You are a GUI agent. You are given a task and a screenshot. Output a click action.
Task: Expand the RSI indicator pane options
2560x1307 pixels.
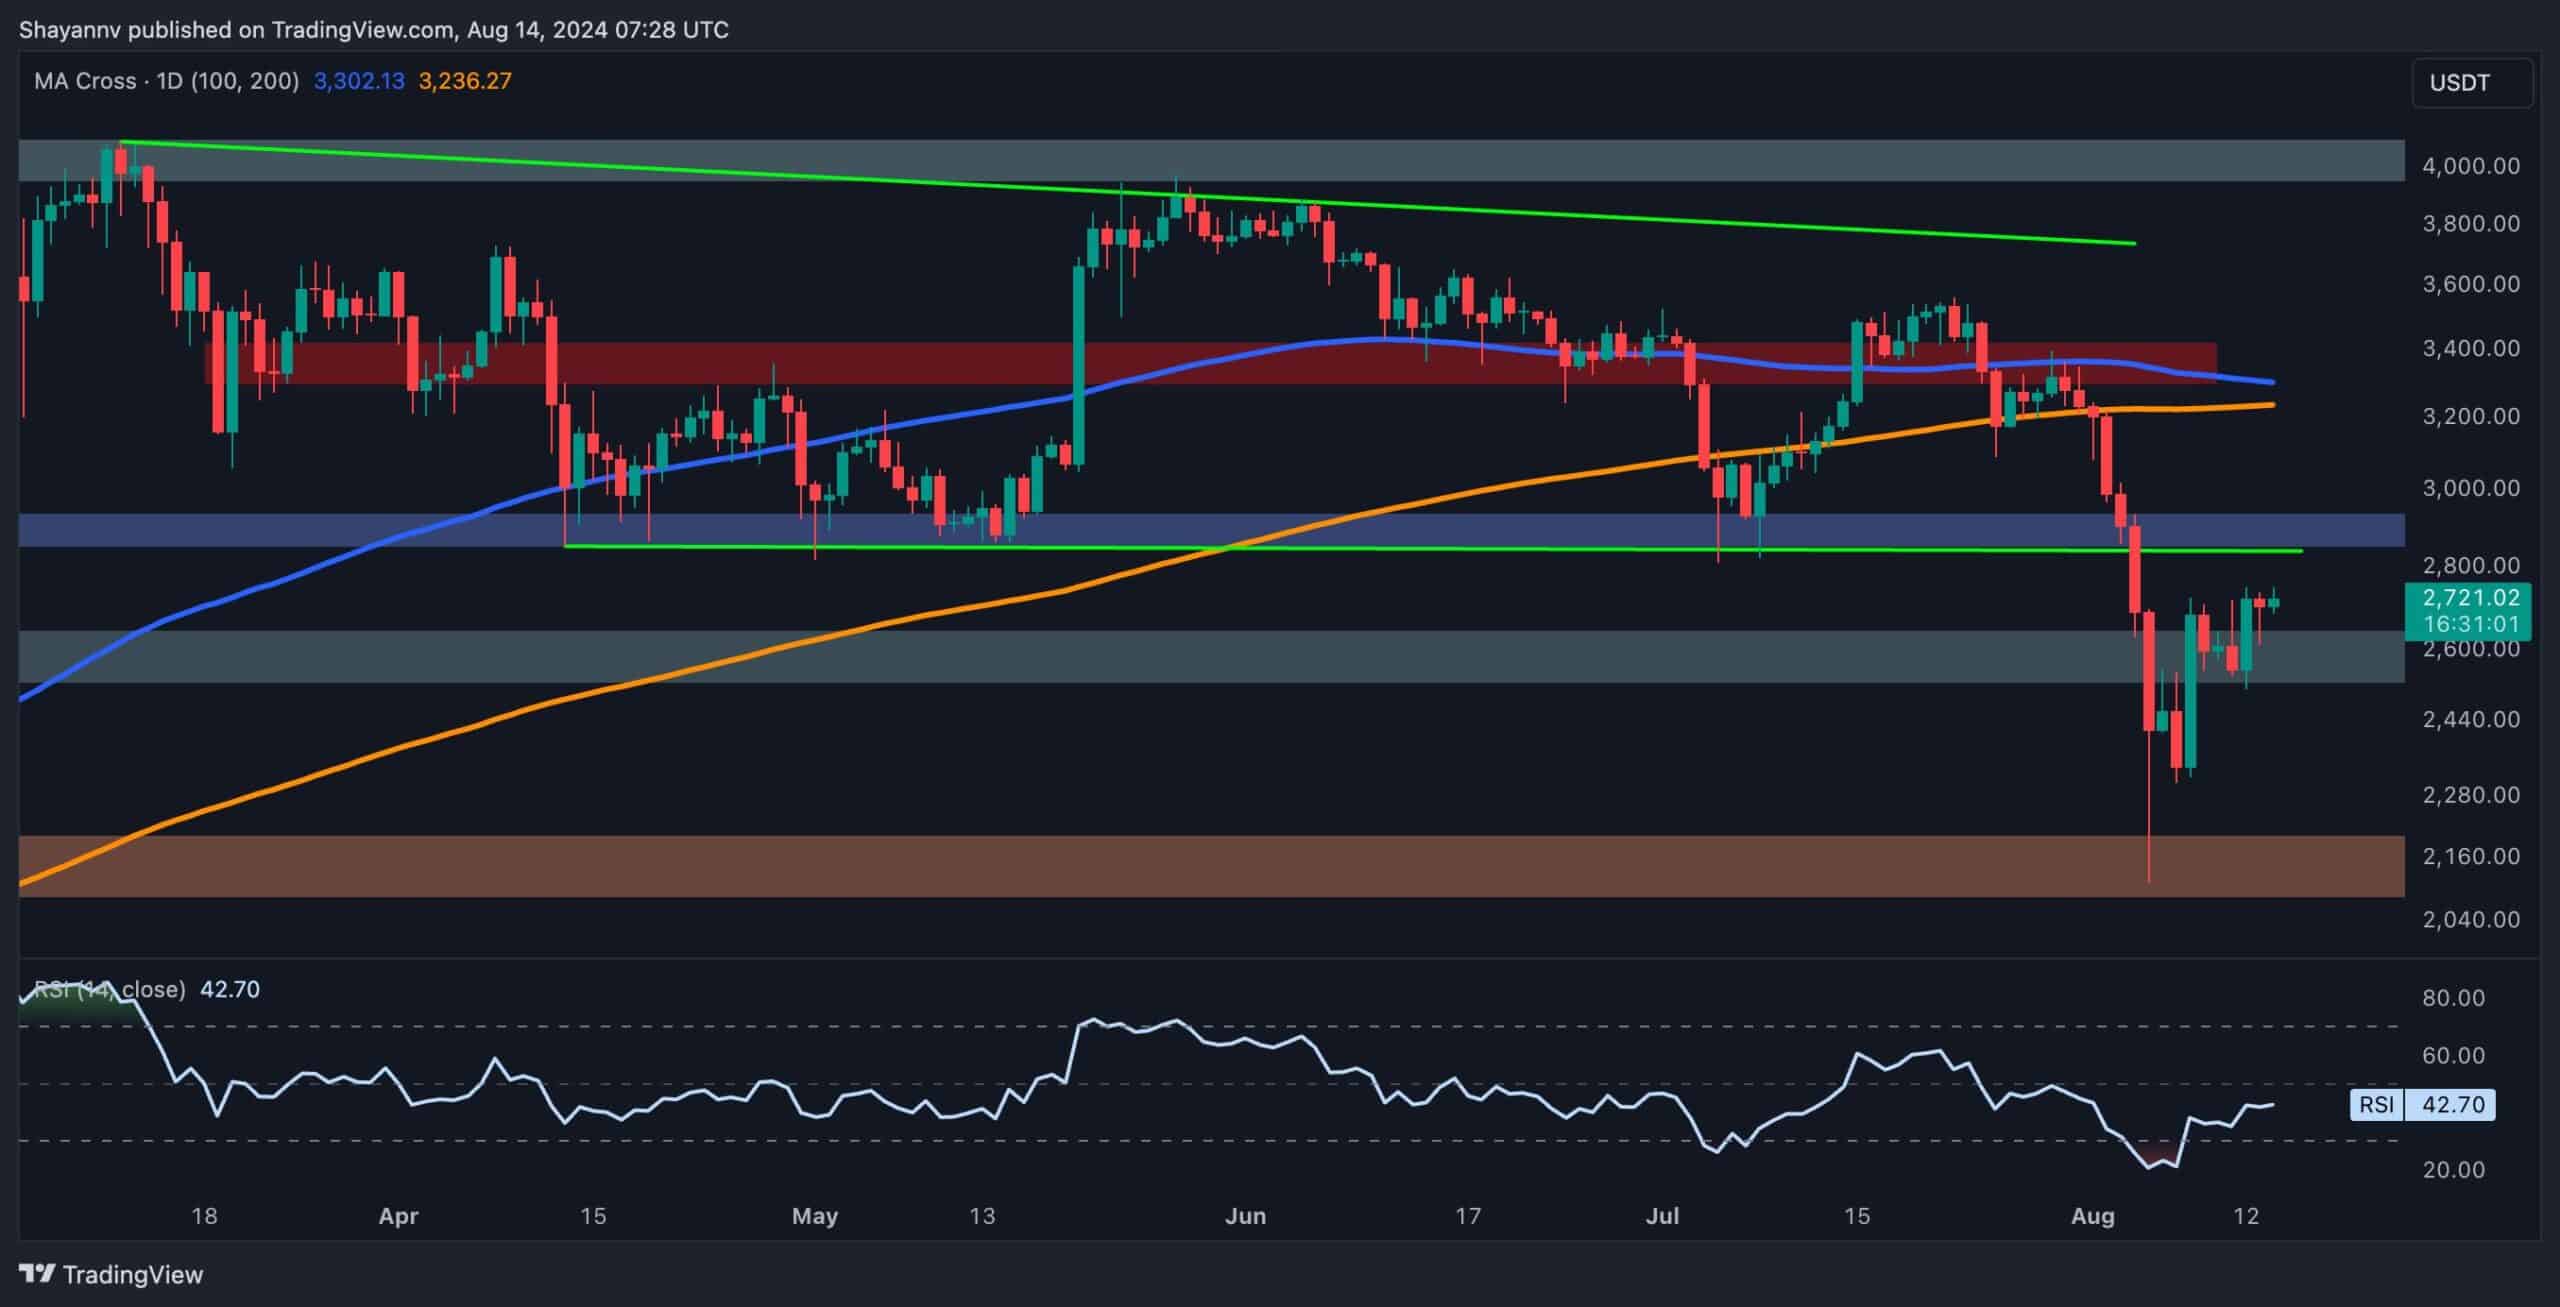tap(110, 989)
